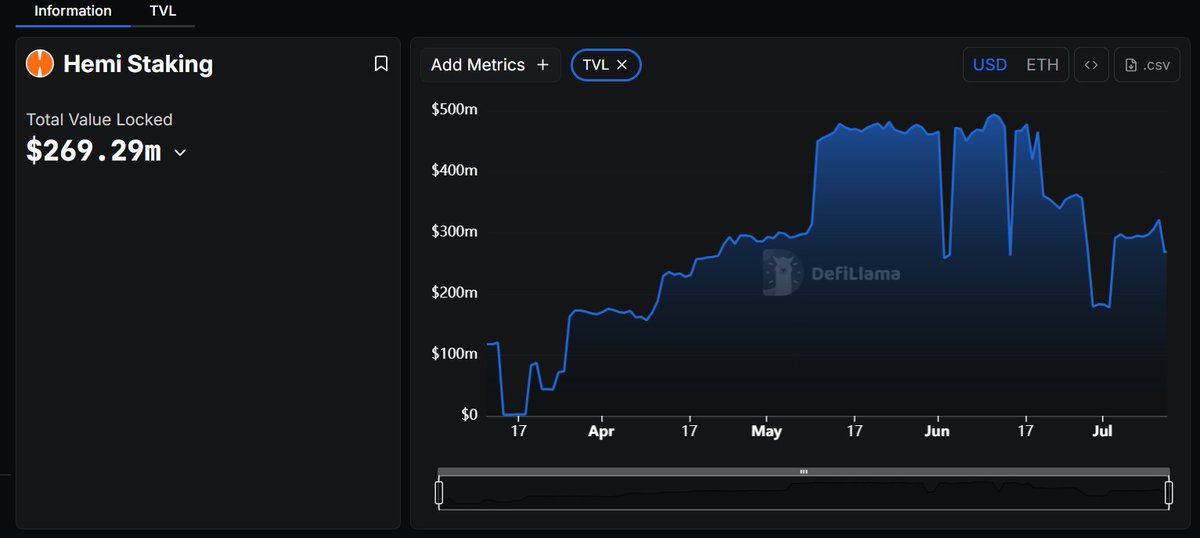Click top grip of range selector

(x=804, y=471)
